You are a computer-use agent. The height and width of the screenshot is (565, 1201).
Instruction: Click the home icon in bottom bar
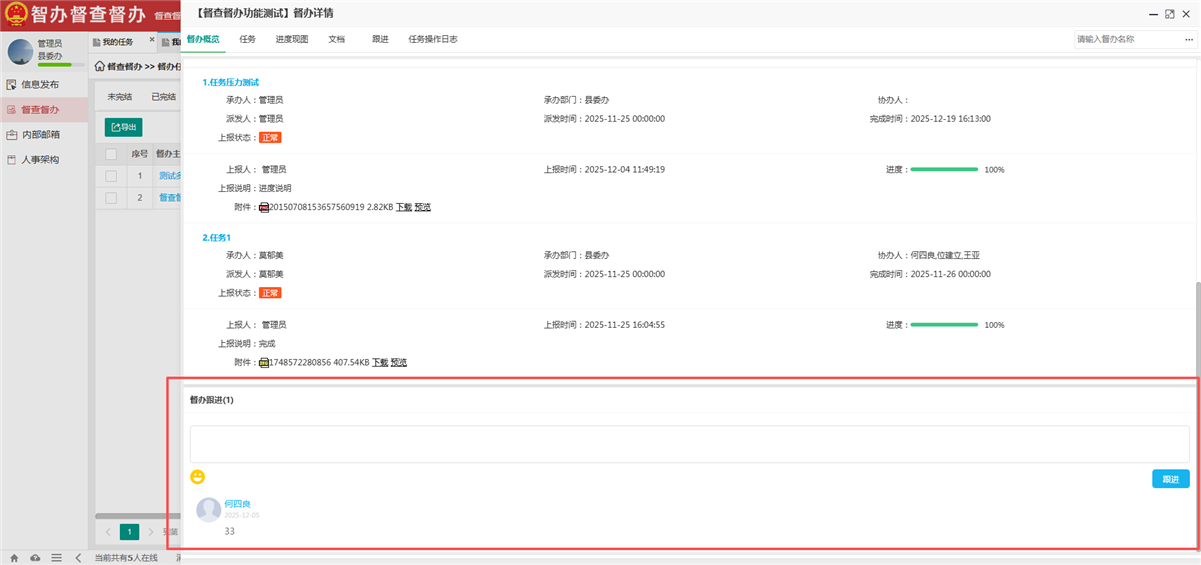click(14, 557)
